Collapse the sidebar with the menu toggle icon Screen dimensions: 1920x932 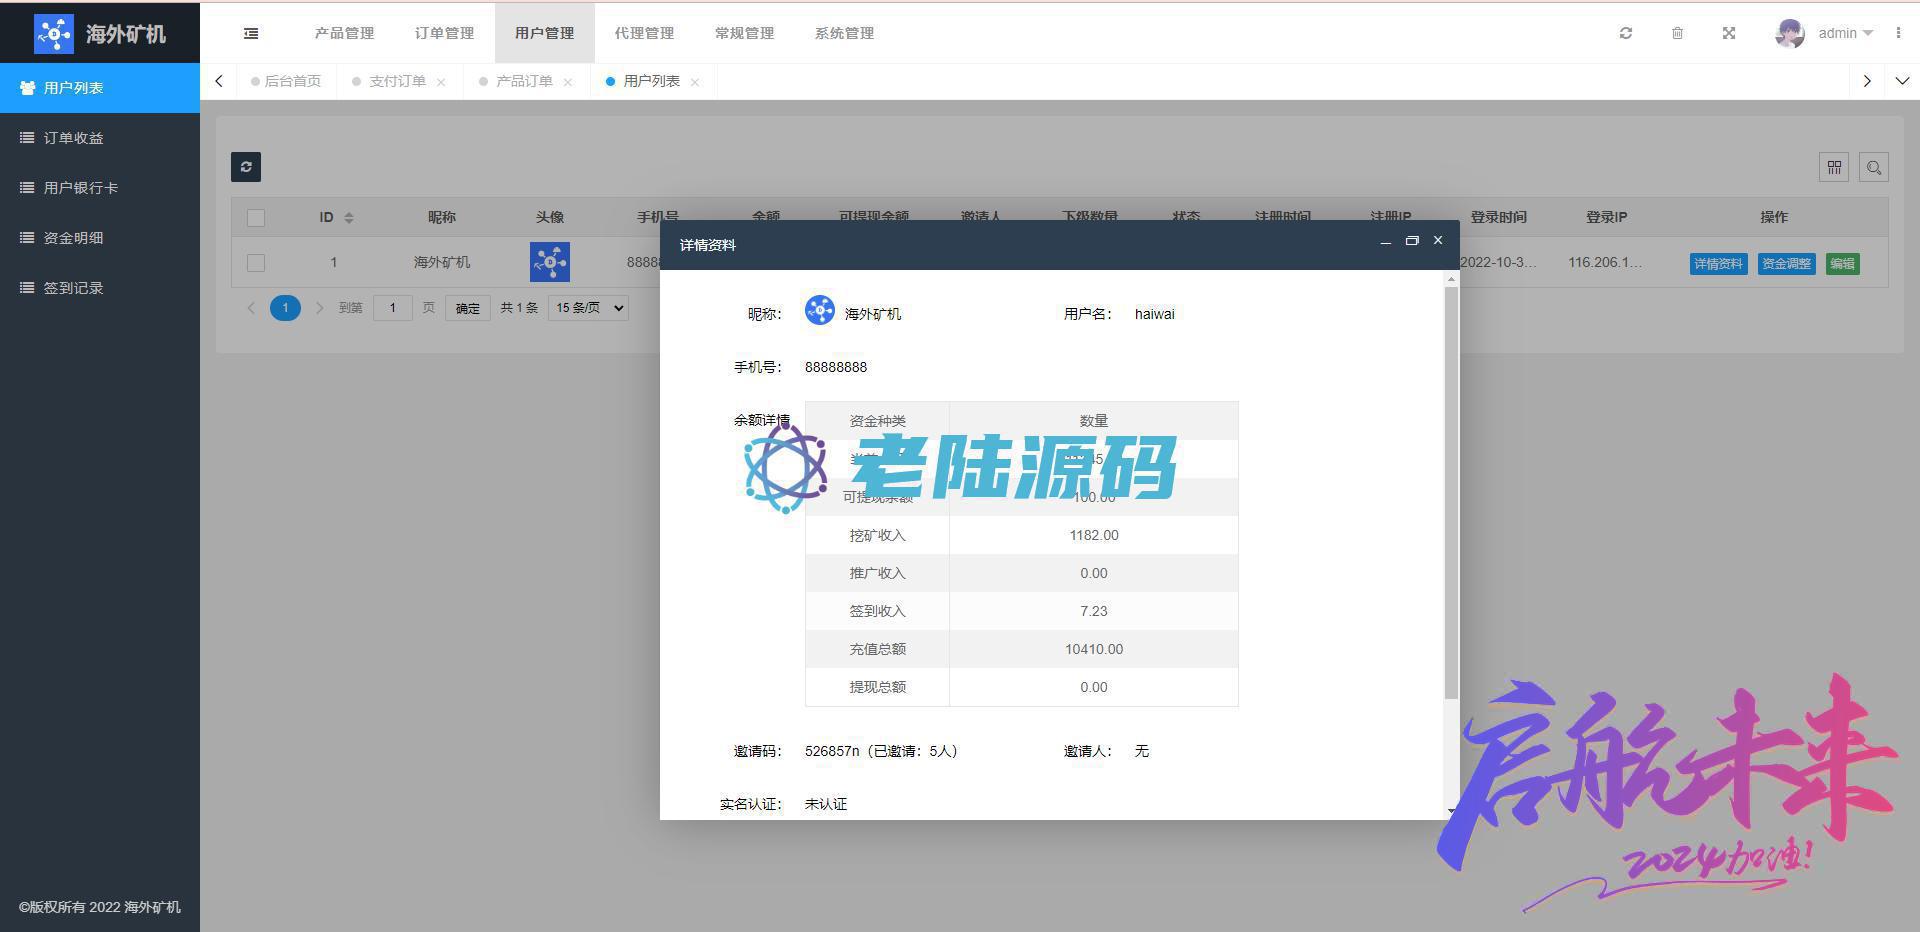pyautogui.click(x=251, y=33)
